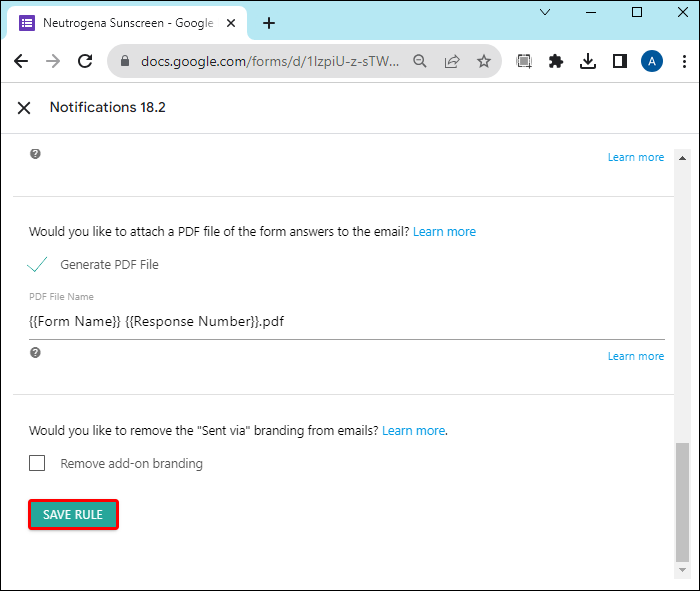The width and height of the screenshot is (700, 591).
Task: Click the browser back arrow
Action: tap(21, 61)
